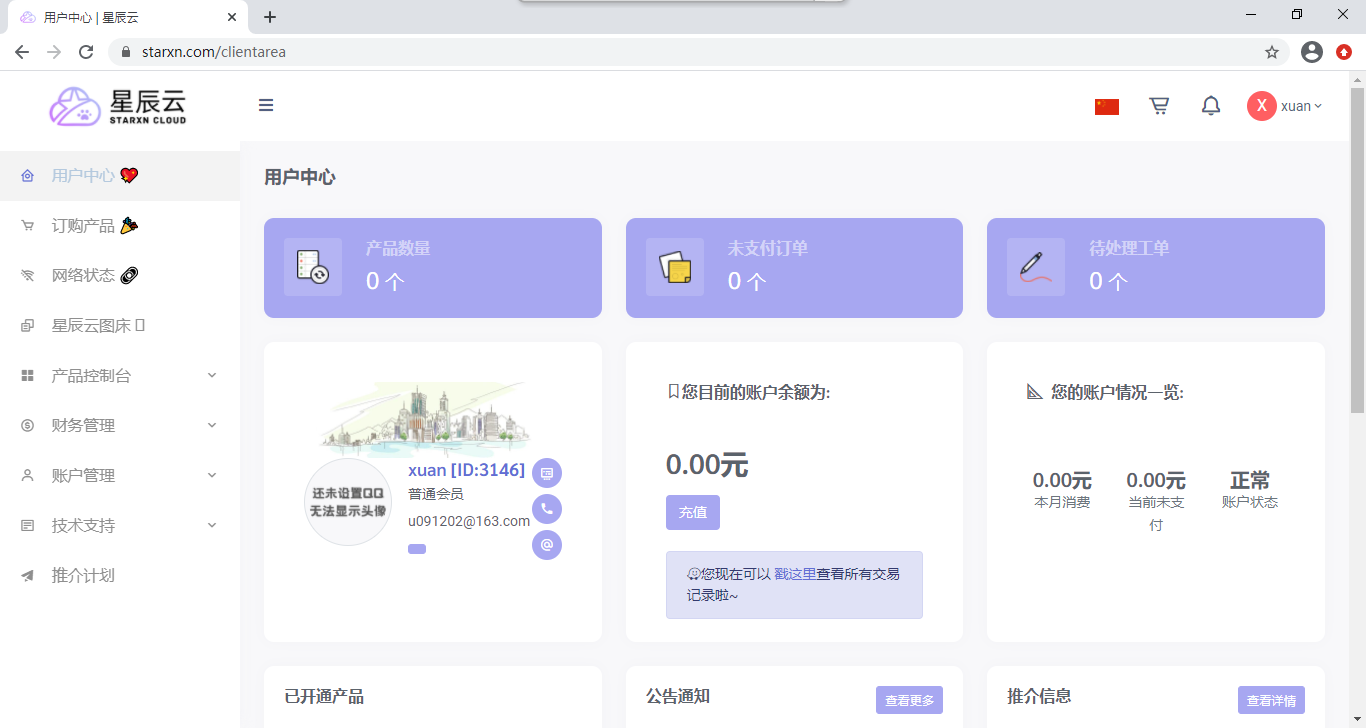1366x728 pixels.
Task: Click the StarXN Cloud logo
Action: pos(118,106)
